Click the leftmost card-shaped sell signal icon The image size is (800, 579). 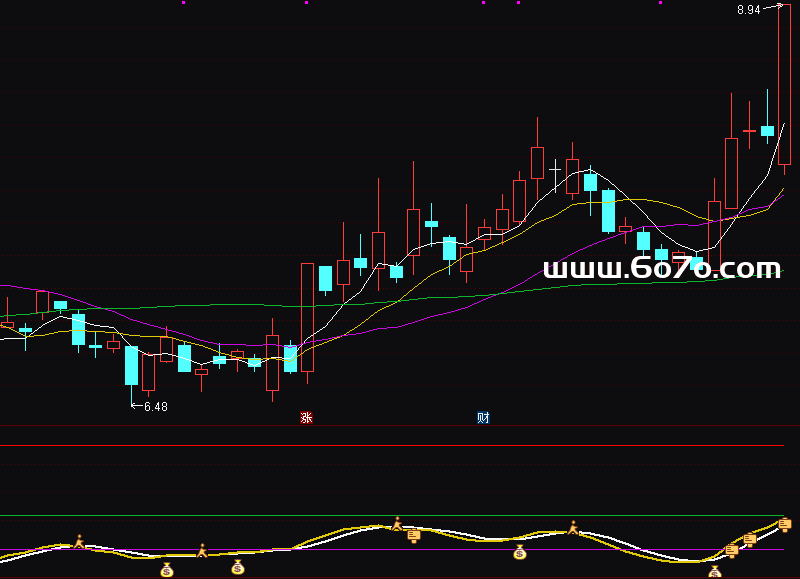[x=413, y=537]
